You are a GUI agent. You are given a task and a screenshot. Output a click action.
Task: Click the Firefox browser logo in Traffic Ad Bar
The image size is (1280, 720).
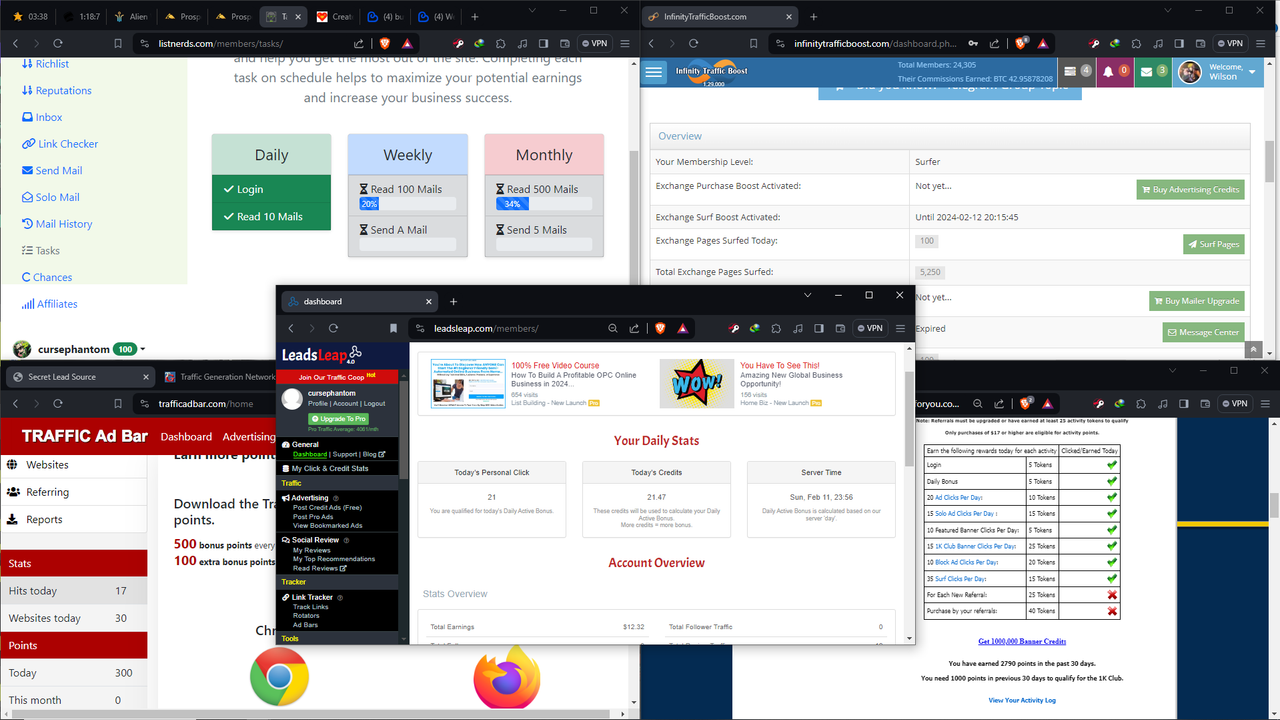click(506, 677)
